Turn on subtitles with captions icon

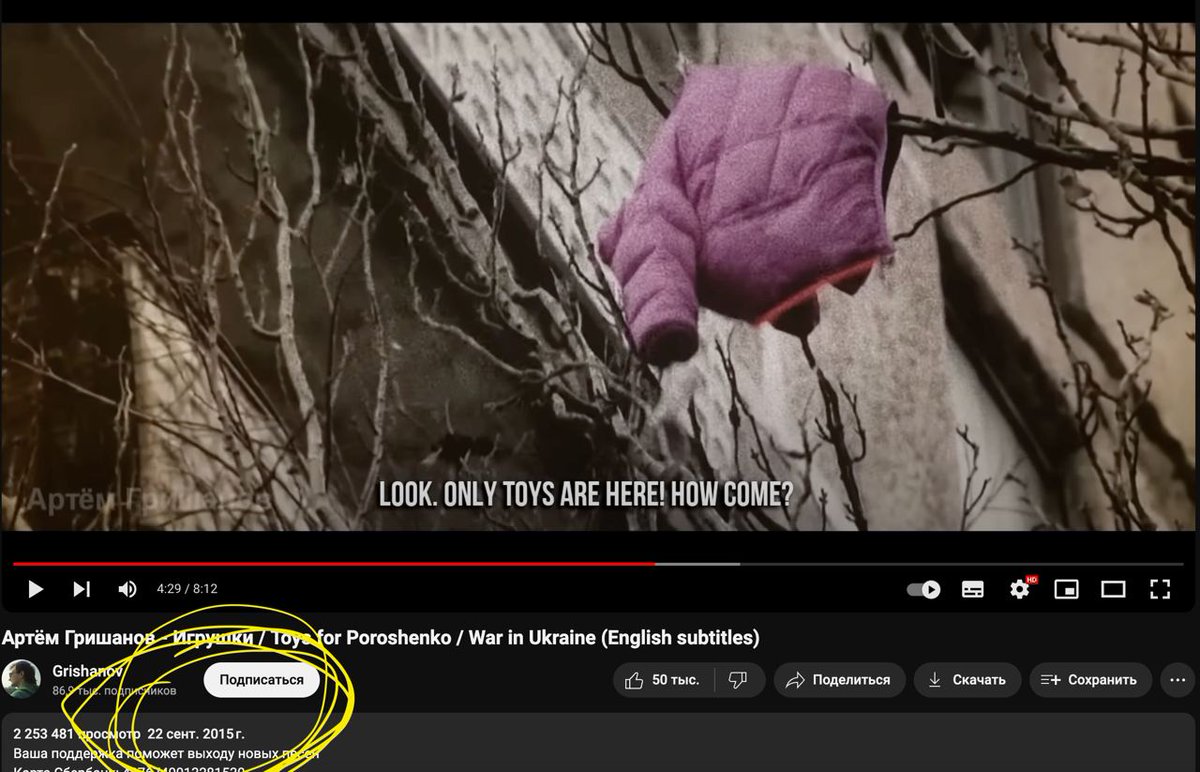(973, 589)
